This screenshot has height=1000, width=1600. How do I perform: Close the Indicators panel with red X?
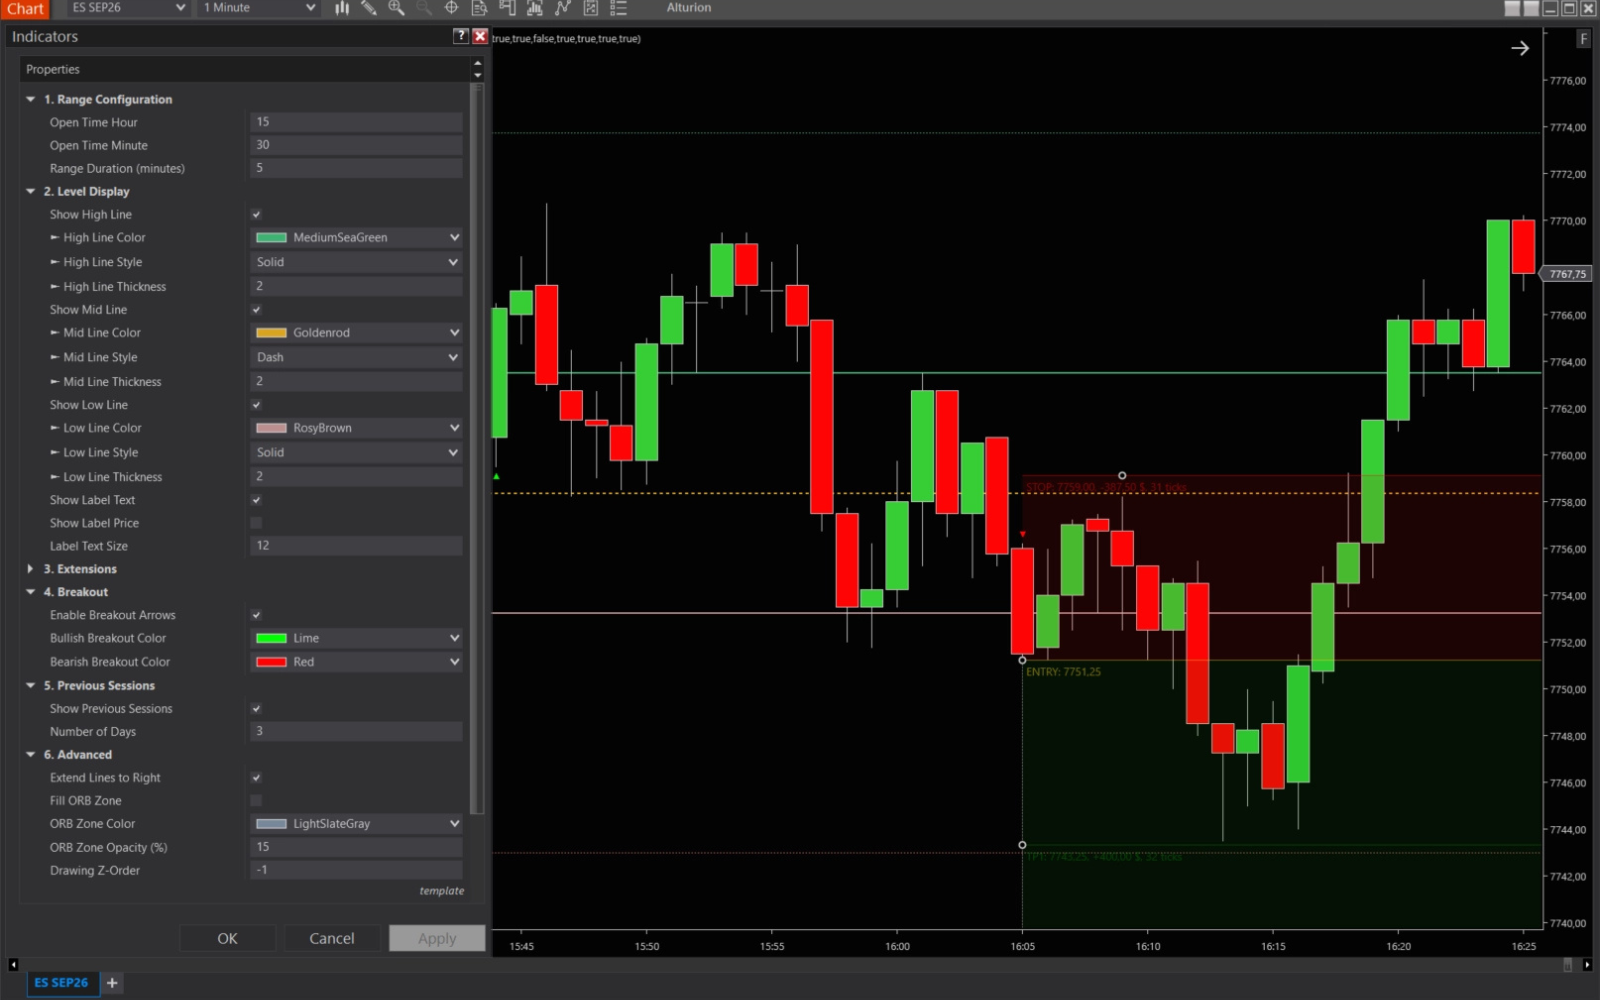point(480,36)
